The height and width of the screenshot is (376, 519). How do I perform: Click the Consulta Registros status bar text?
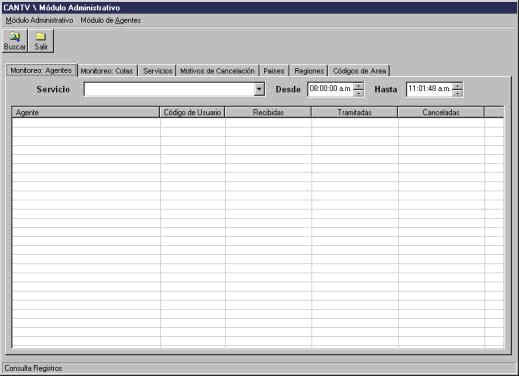coord(33,368)
